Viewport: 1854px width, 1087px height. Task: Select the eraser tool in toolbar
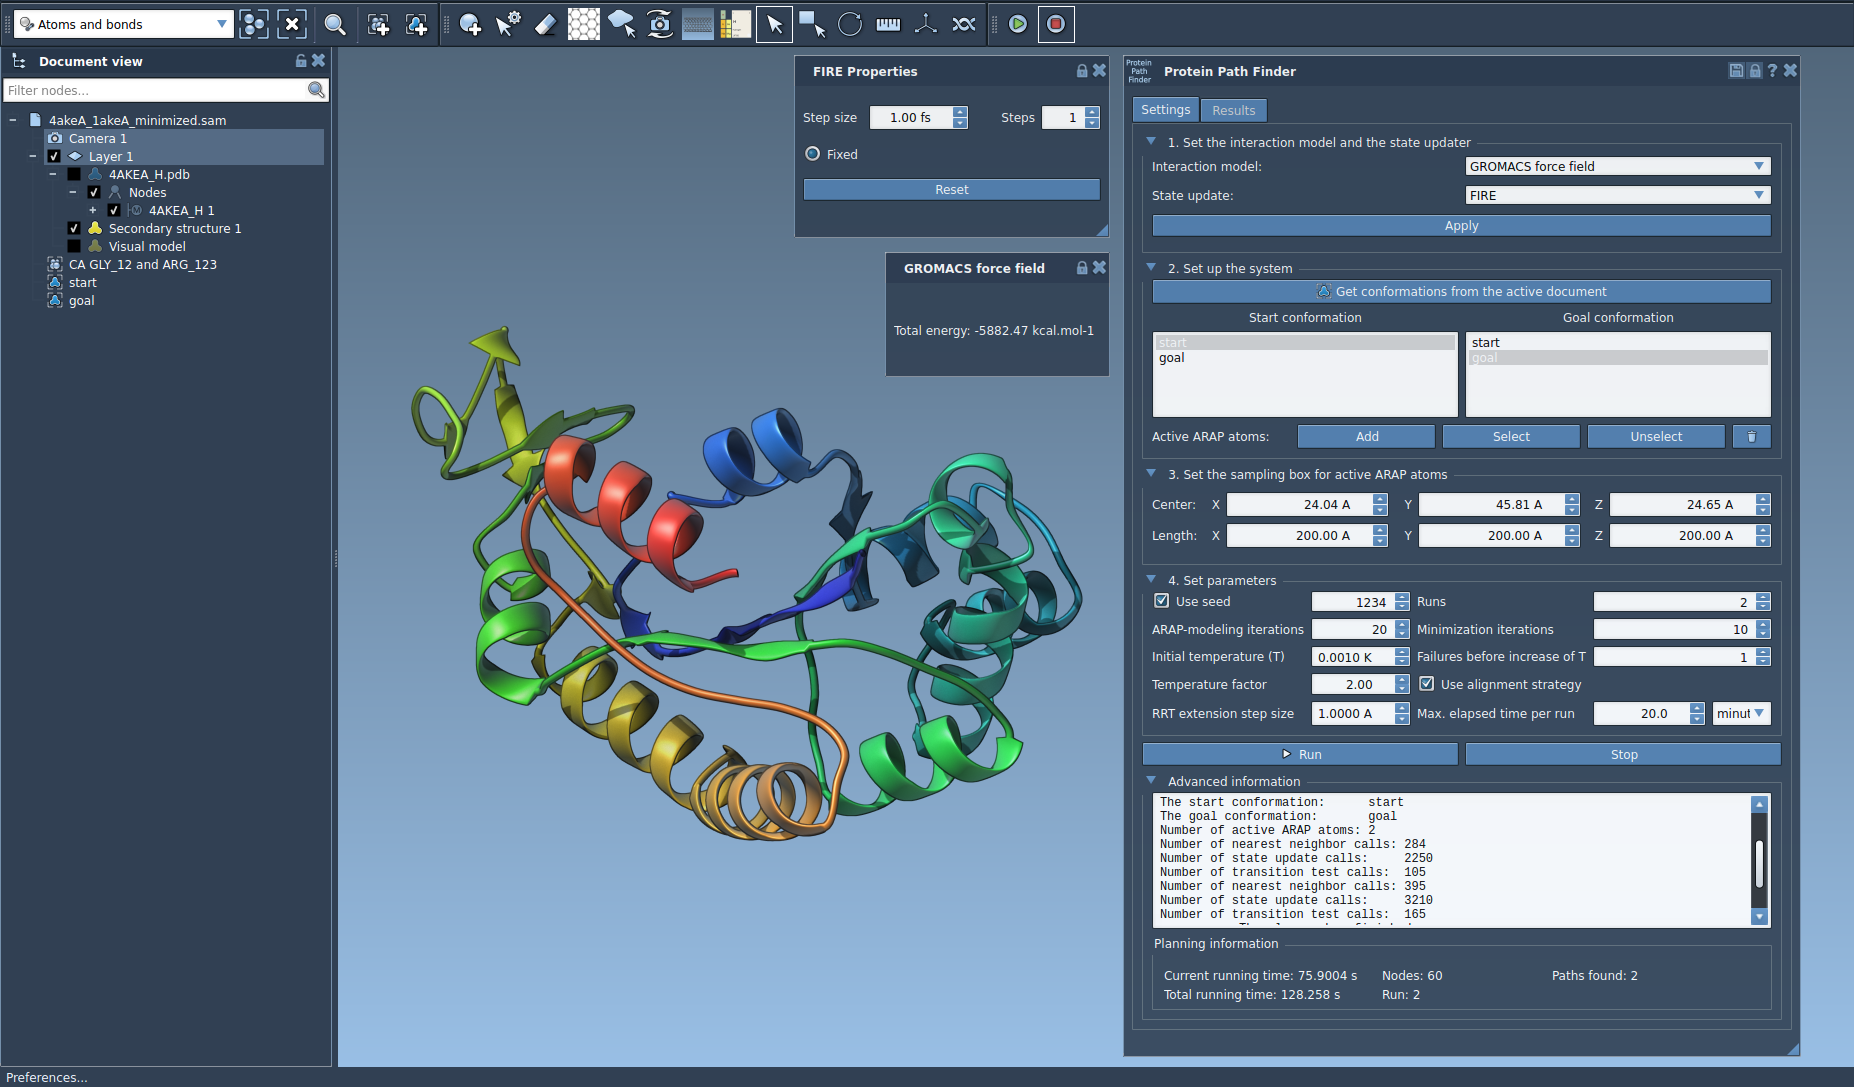(545, 24)
